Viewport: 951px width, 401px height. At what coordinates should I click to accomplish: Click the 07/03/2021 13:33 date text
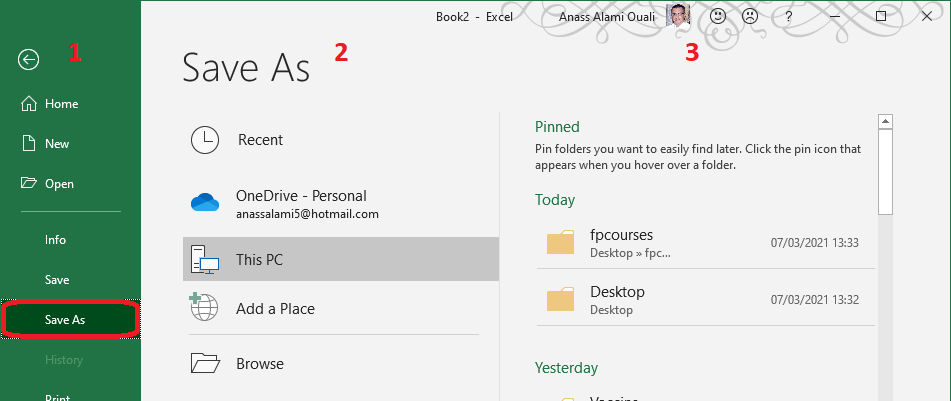(x=815, y=243)
